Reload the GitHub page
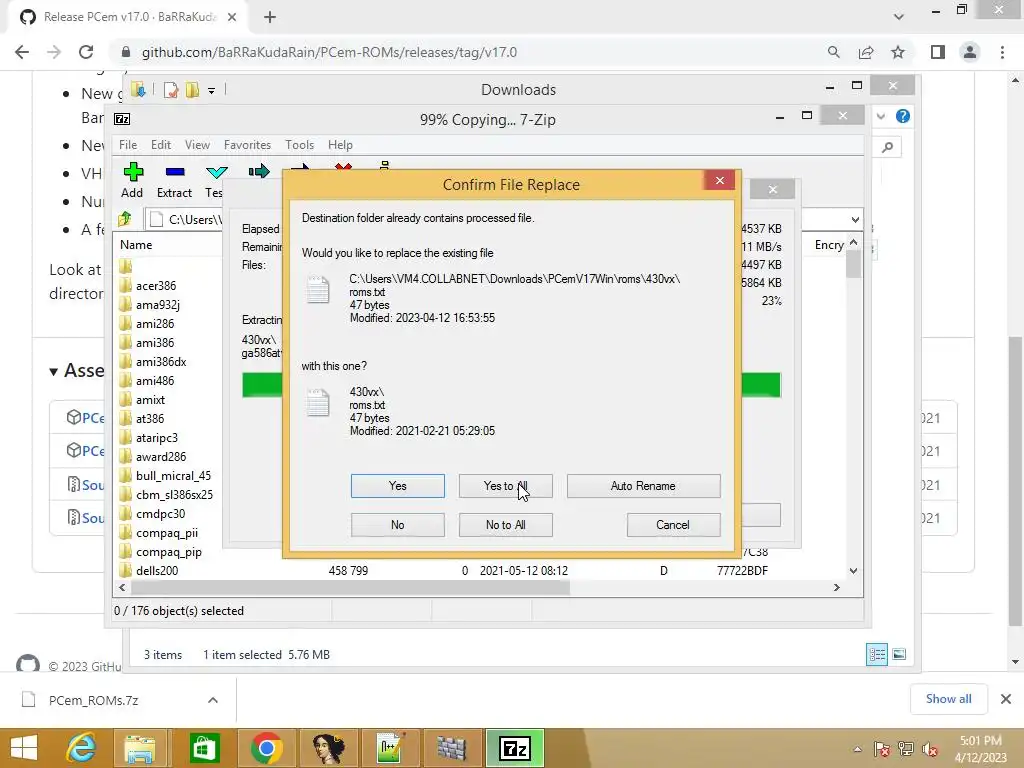 coord(86,52)
